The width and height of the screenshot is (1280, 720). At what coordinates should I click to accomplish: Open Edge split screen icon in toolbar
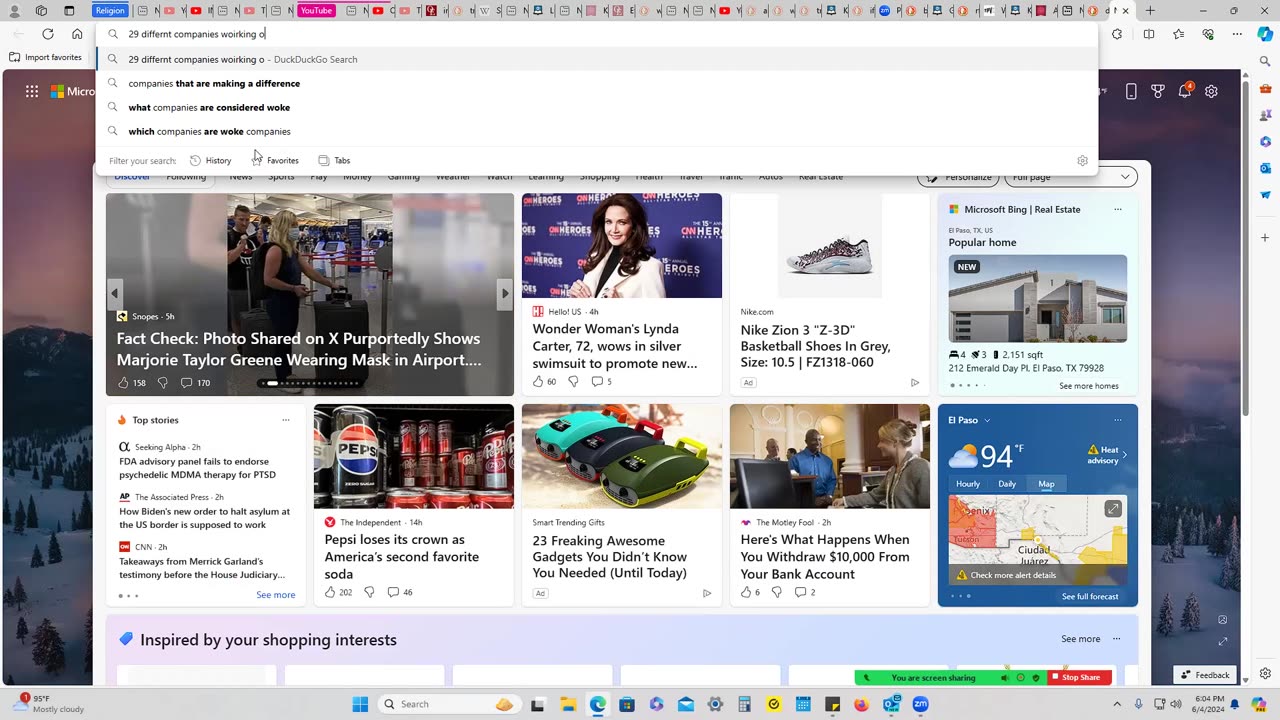(x=1149, y=34)
